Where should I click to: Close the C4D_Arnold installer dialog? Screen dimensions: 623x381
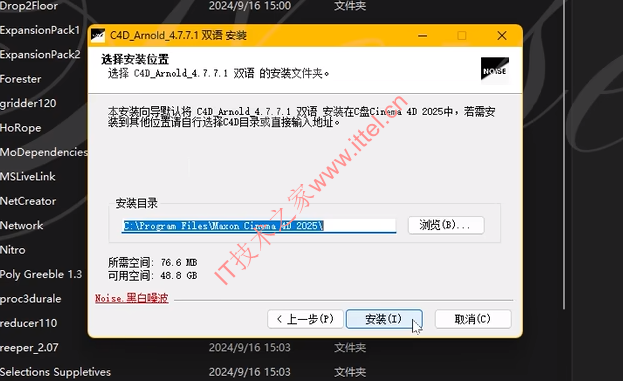(x=502, y=36)
